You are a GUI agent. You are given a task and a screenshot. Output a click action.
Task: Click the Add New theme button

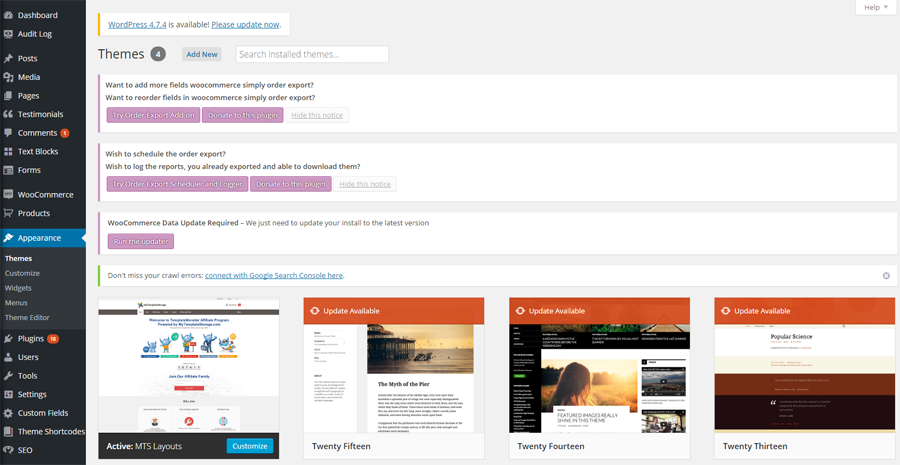tap(202, 54)
